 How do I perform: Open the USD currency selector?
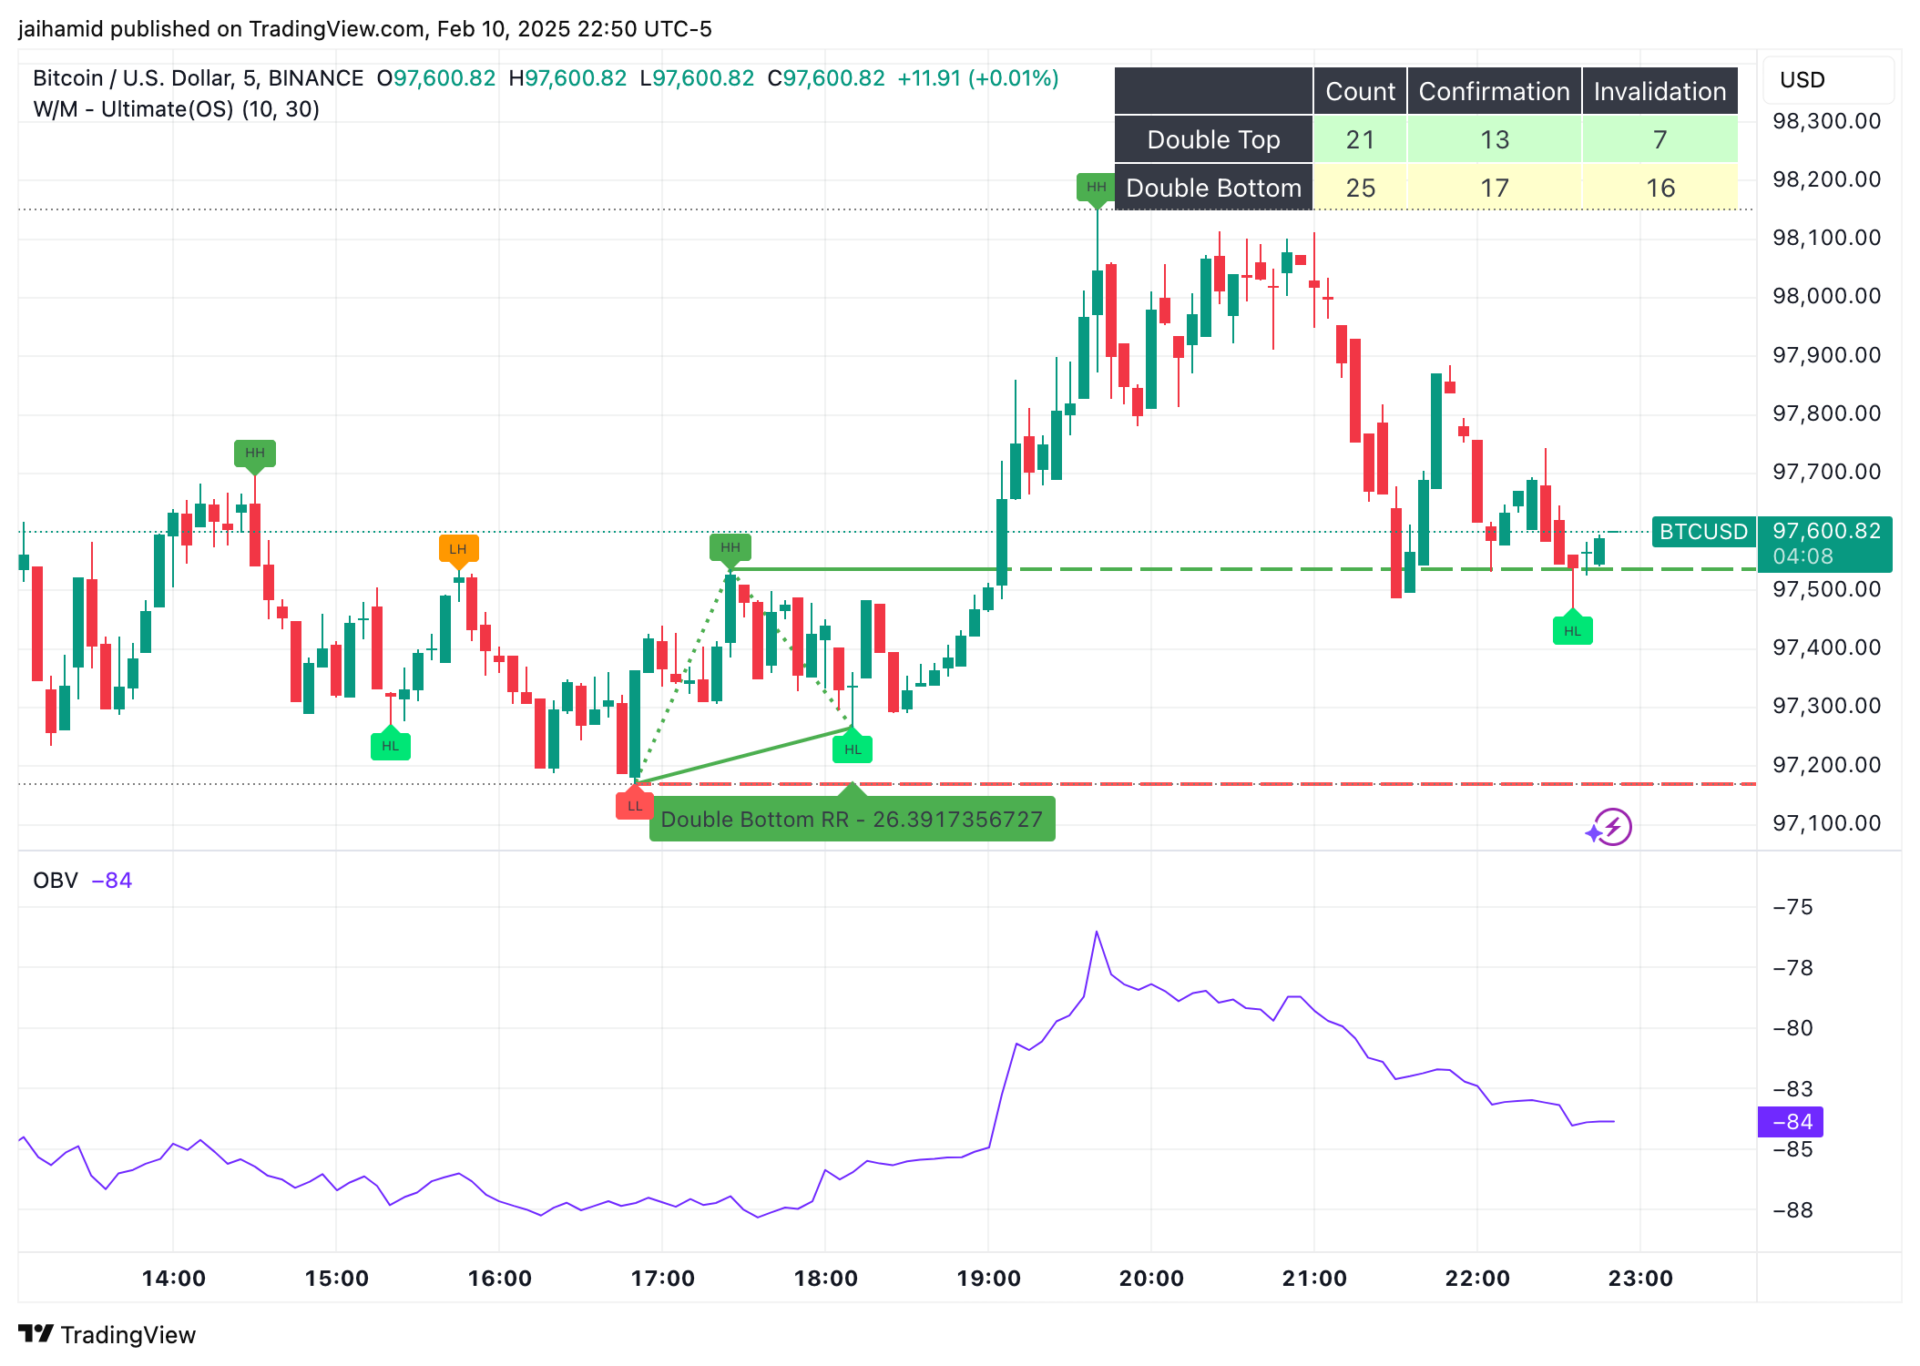tap(1827, 80)
